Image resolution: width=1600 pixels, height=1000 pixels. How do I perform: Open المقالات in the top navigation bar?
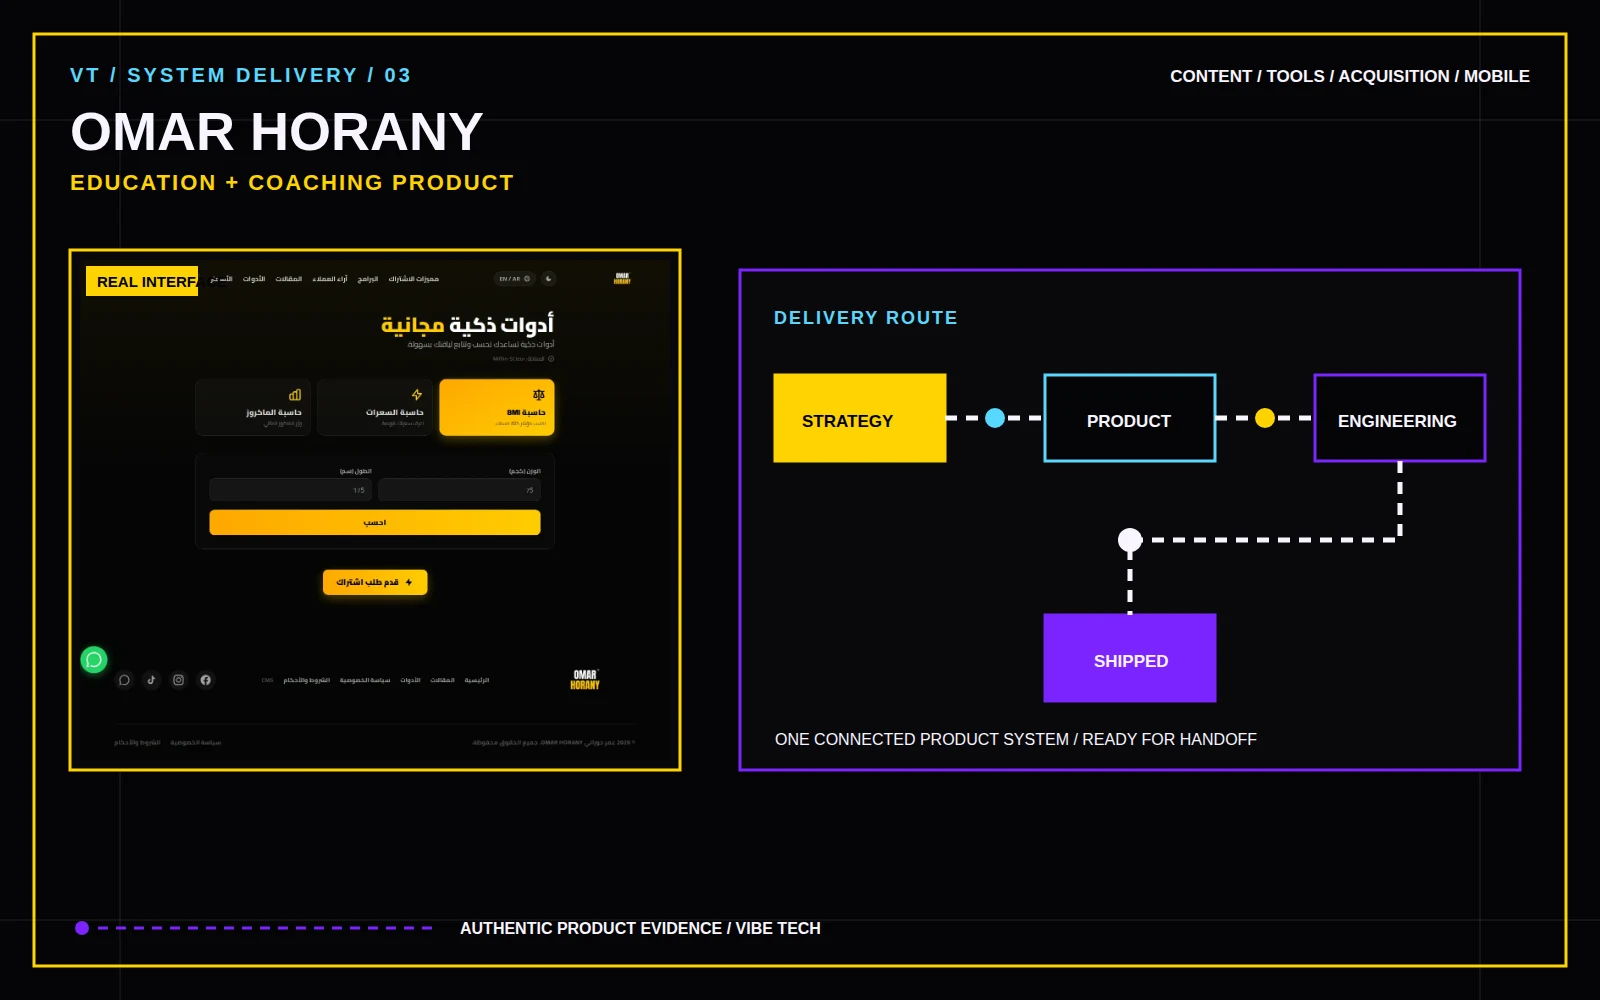tap(289, 279)
